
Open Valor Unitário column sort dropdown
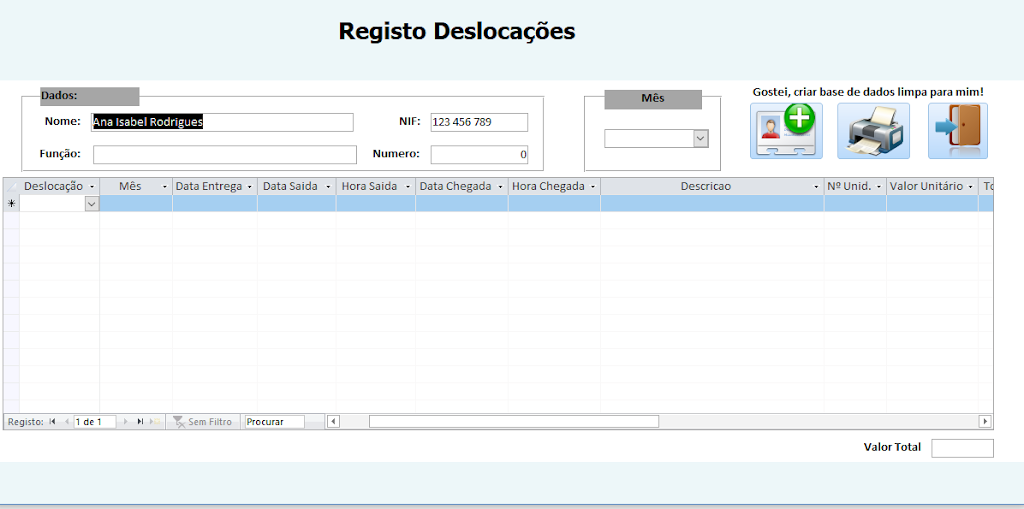click(x=970, y=187)
